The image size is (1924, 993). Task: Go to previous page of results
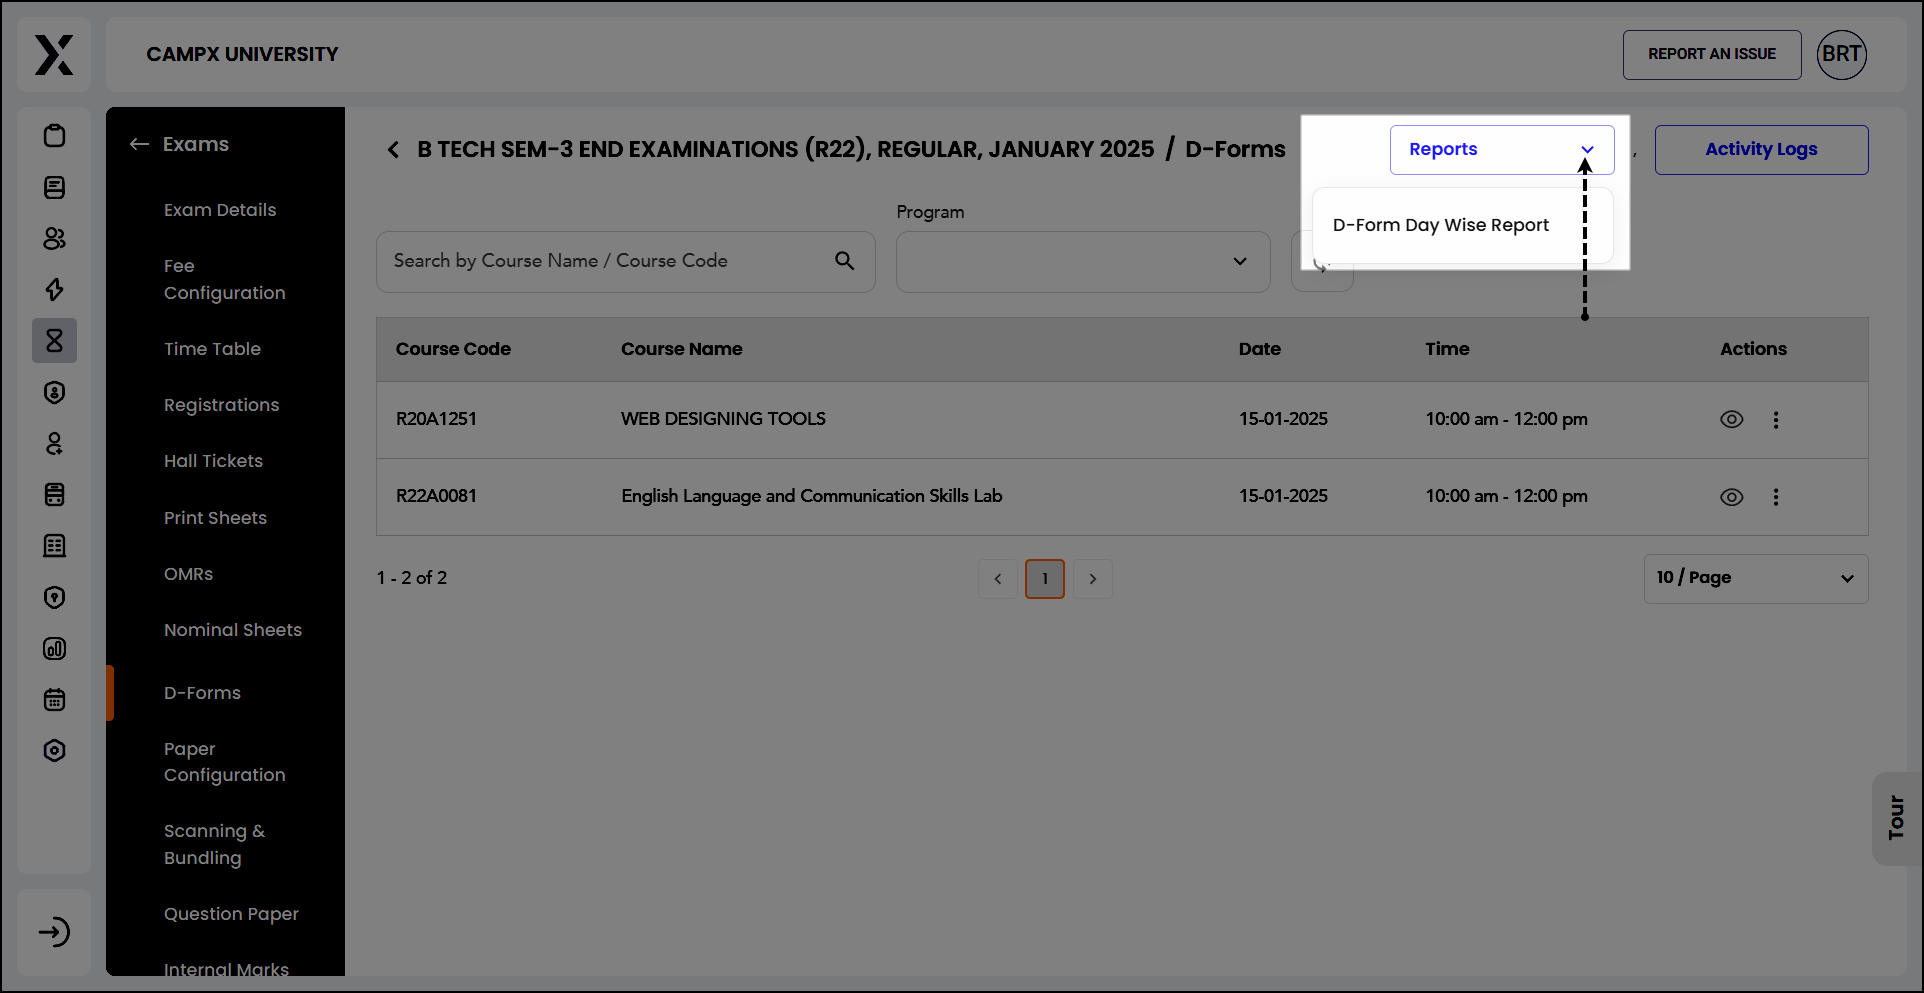(998, 579)
